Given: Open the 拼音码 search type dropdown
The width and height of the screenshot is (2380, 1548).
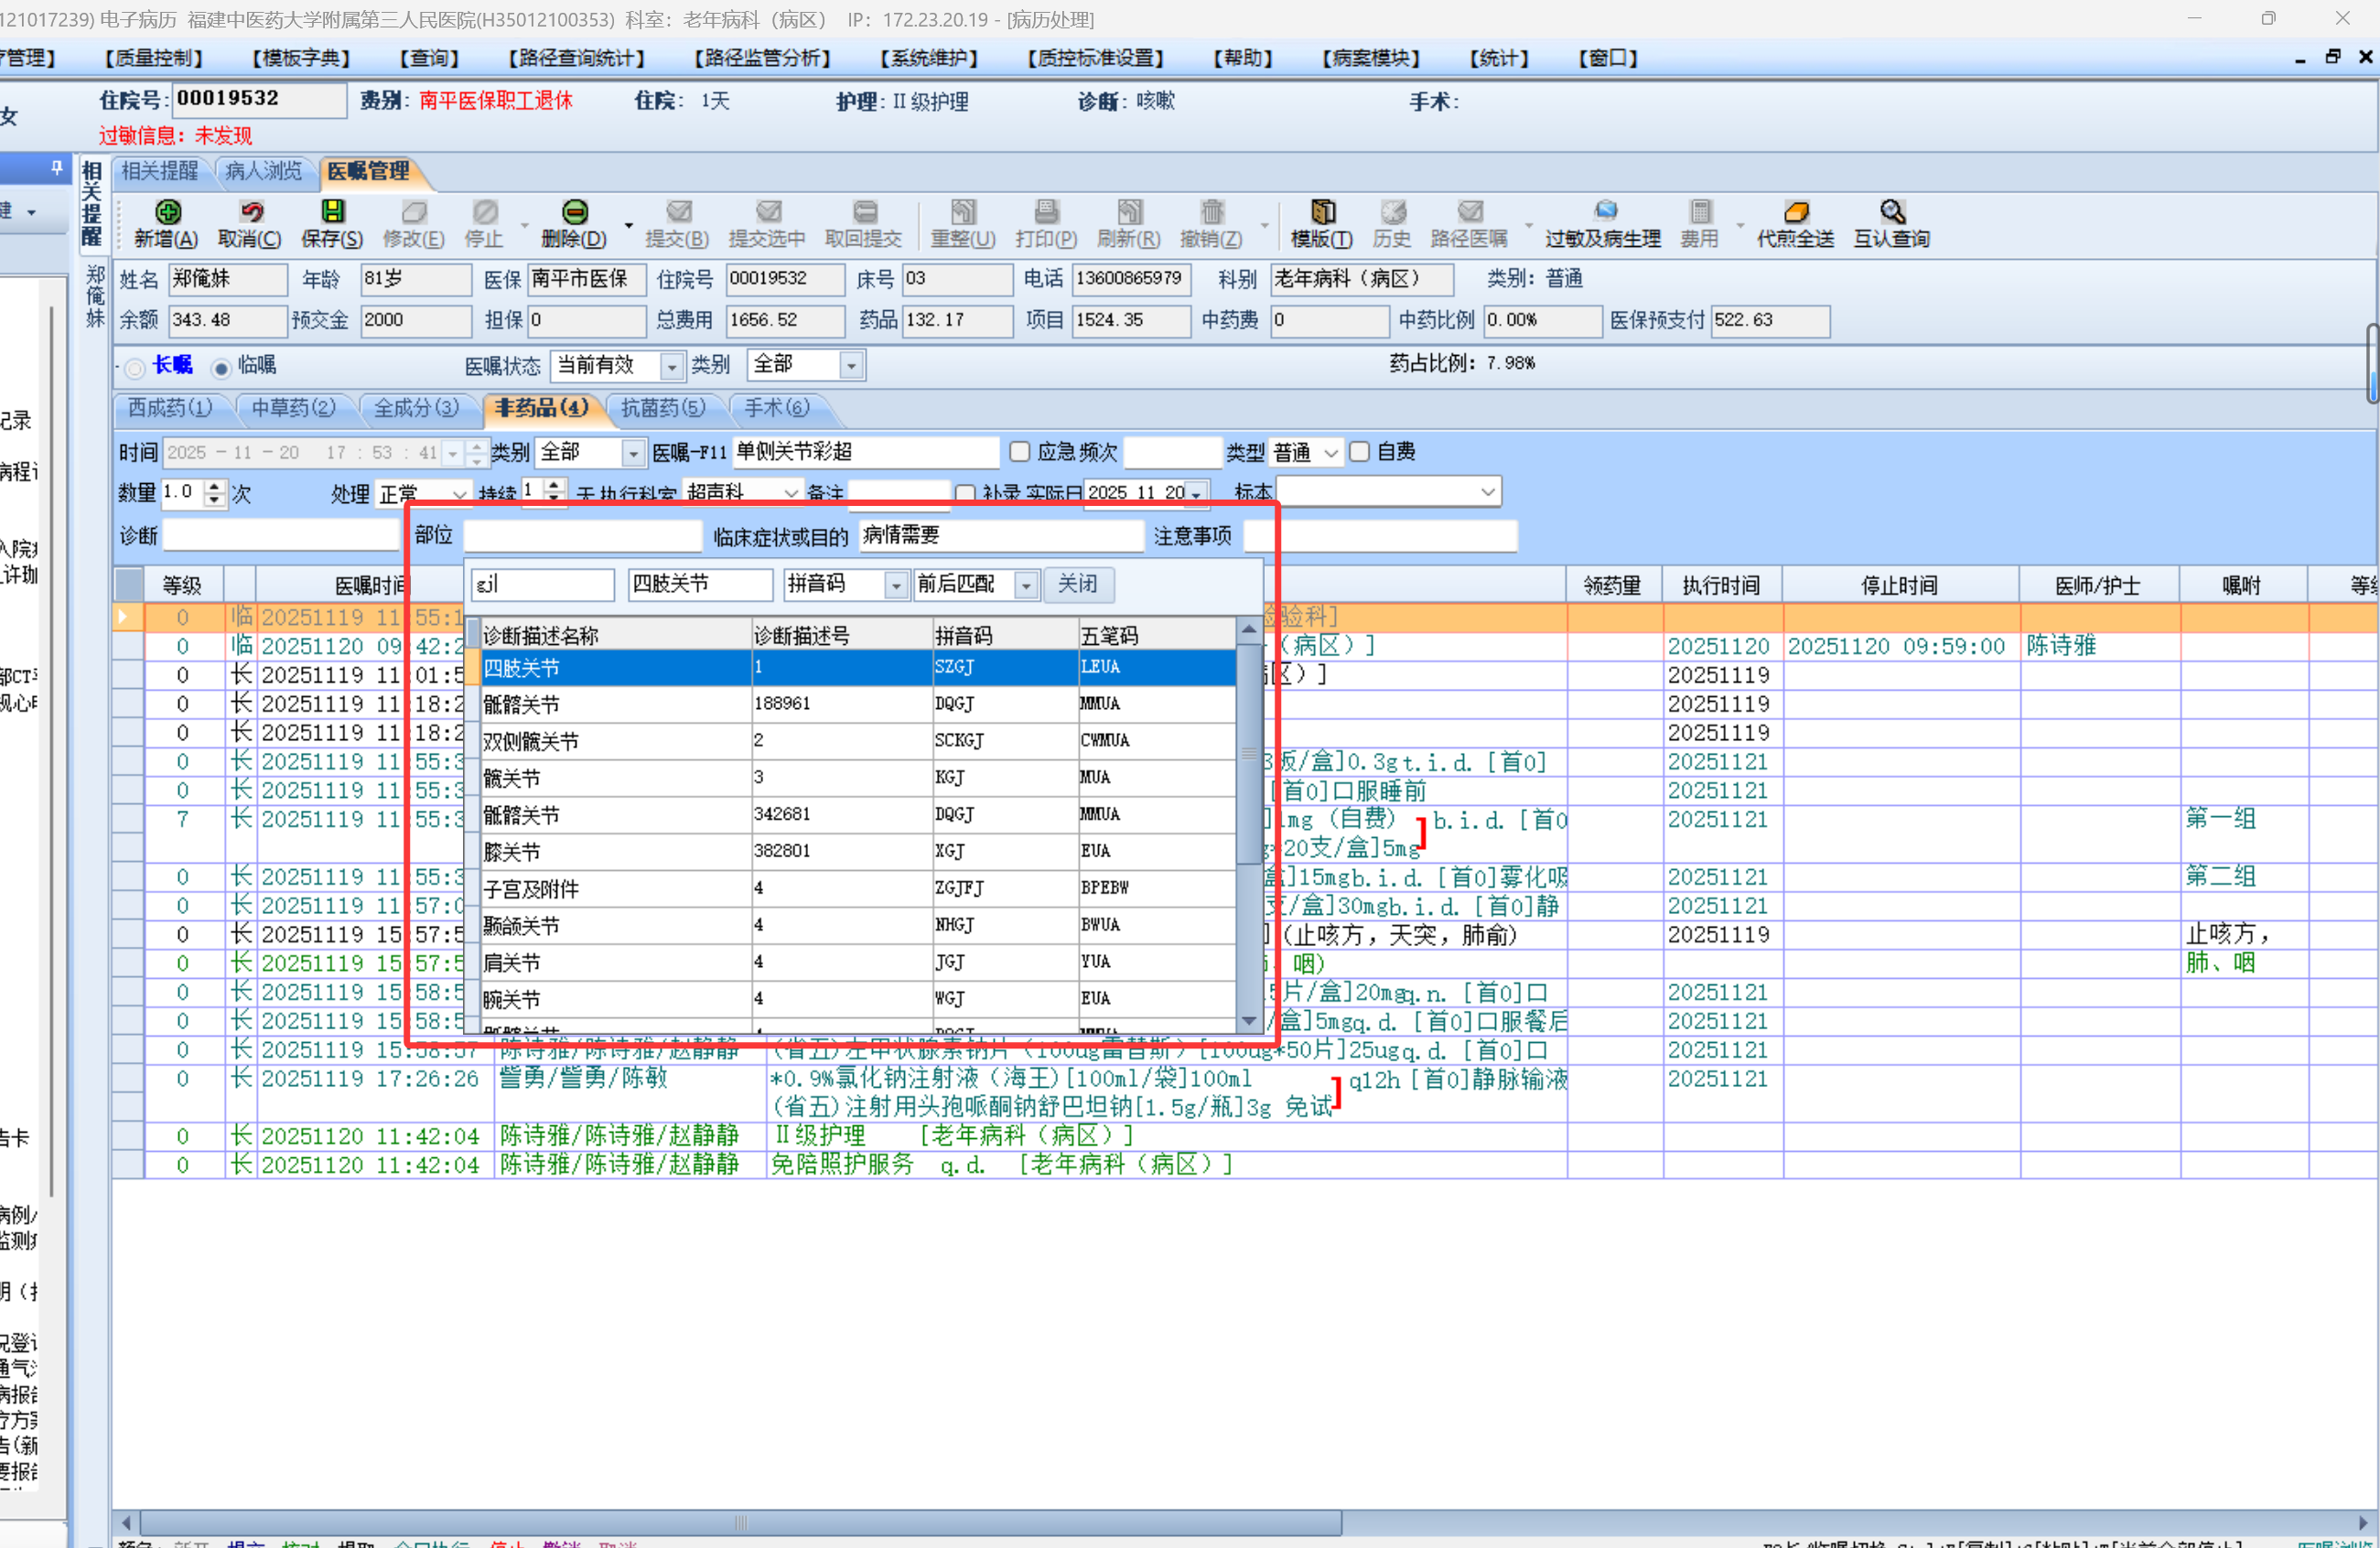Looking at the screenshot, I should click(x=895, y=585).
